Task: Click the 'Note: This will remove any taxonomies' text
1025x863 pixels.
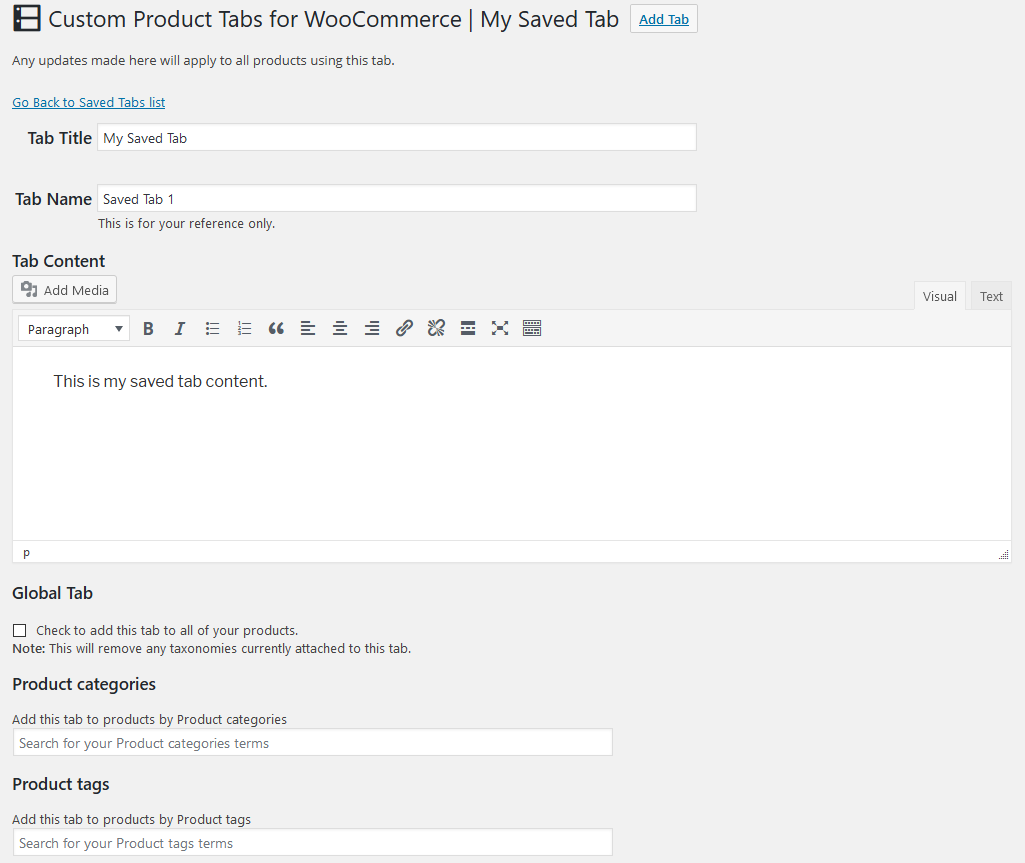Action: click(212, 649)
